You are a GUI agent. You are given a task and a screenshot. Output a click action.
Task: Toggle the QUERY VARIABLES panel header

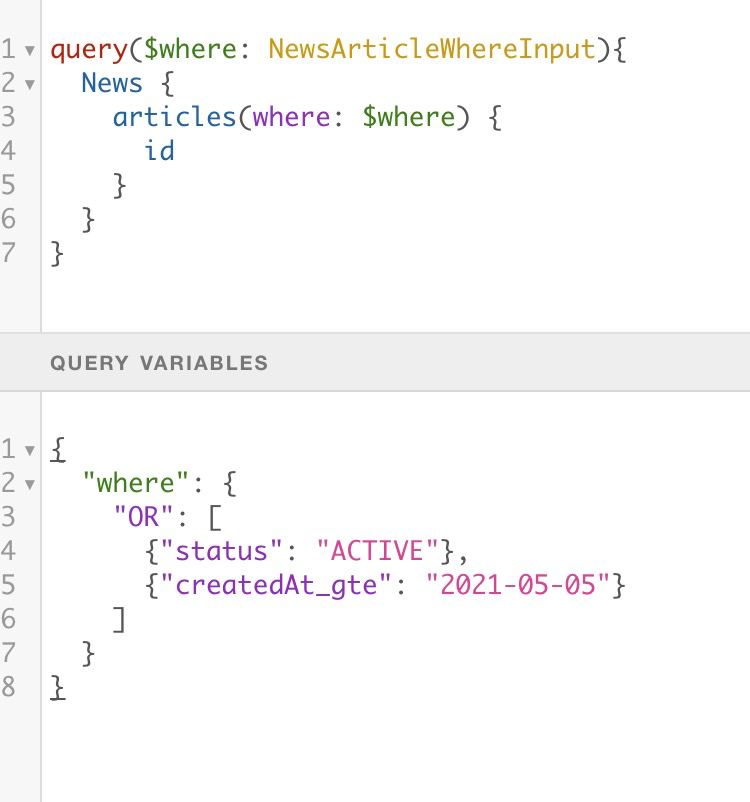coord(375,363)
